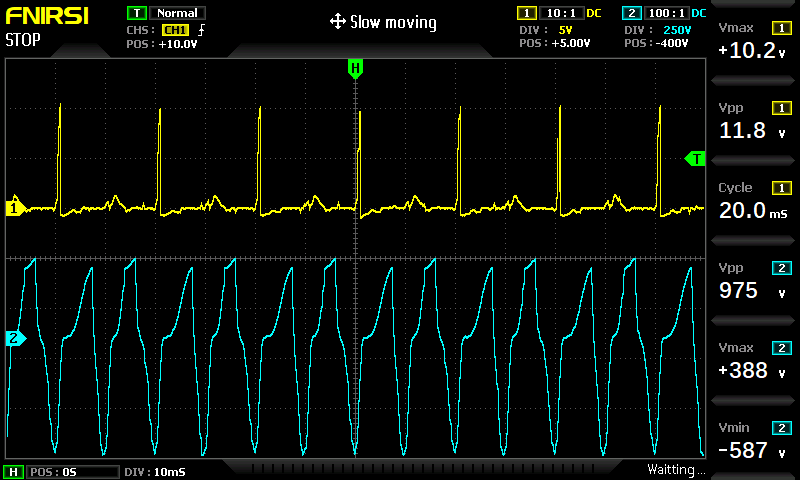Click the green H horizontal position marker at top
The image size is (800, 480).
click(355, 68)
